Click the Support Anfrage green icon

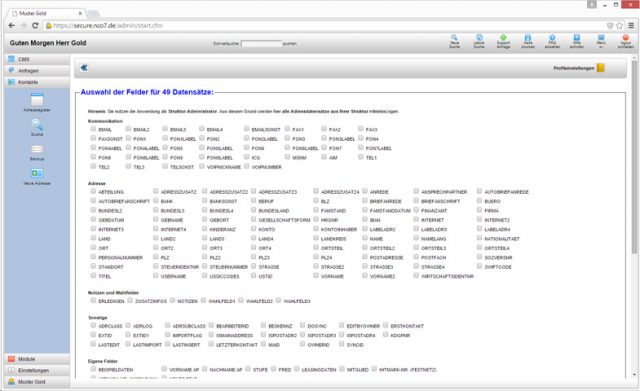[x=503, y=38]
